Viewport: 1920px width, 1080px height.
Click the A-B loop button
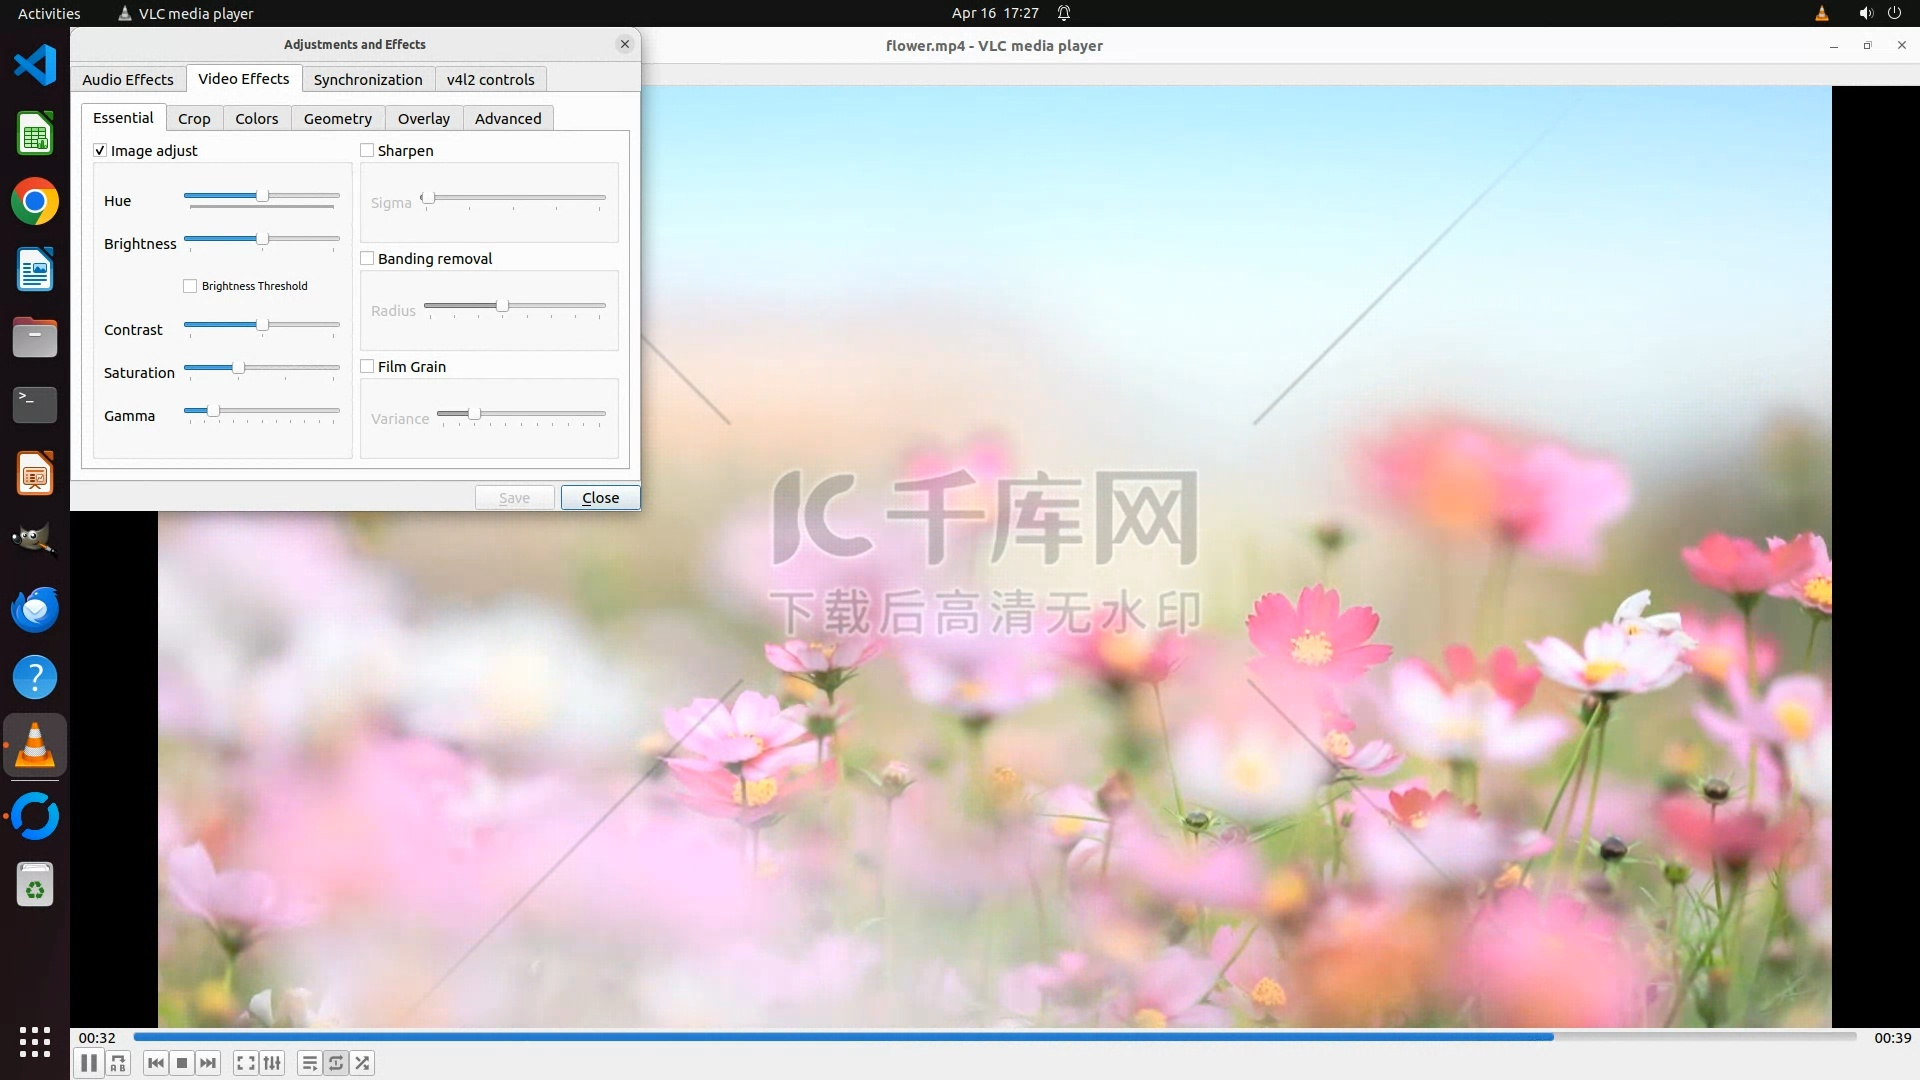(118, 1063)
